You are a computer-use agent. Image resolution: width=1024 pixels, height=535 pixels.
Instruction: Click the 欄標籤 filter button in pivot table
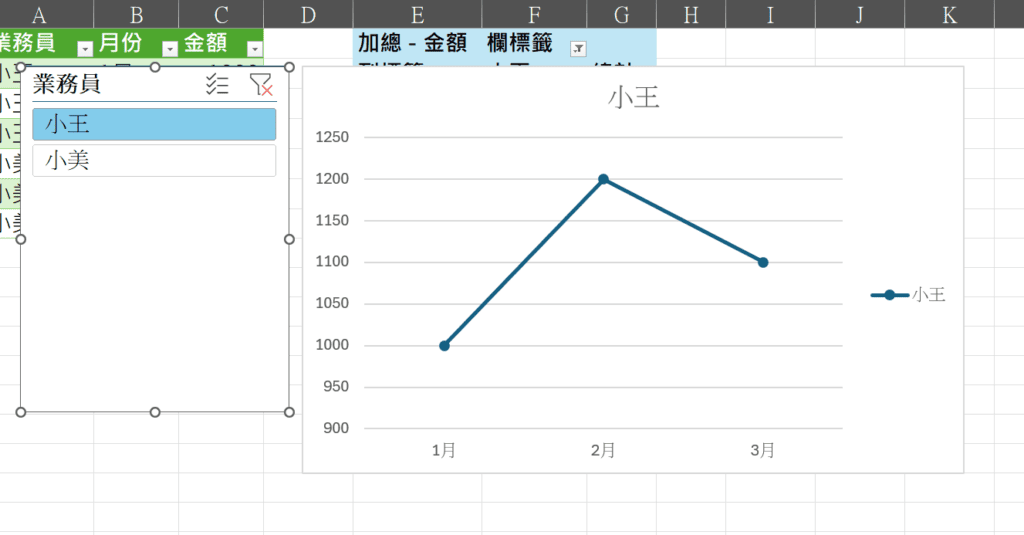pyautogui.click(x=577, y=48)
